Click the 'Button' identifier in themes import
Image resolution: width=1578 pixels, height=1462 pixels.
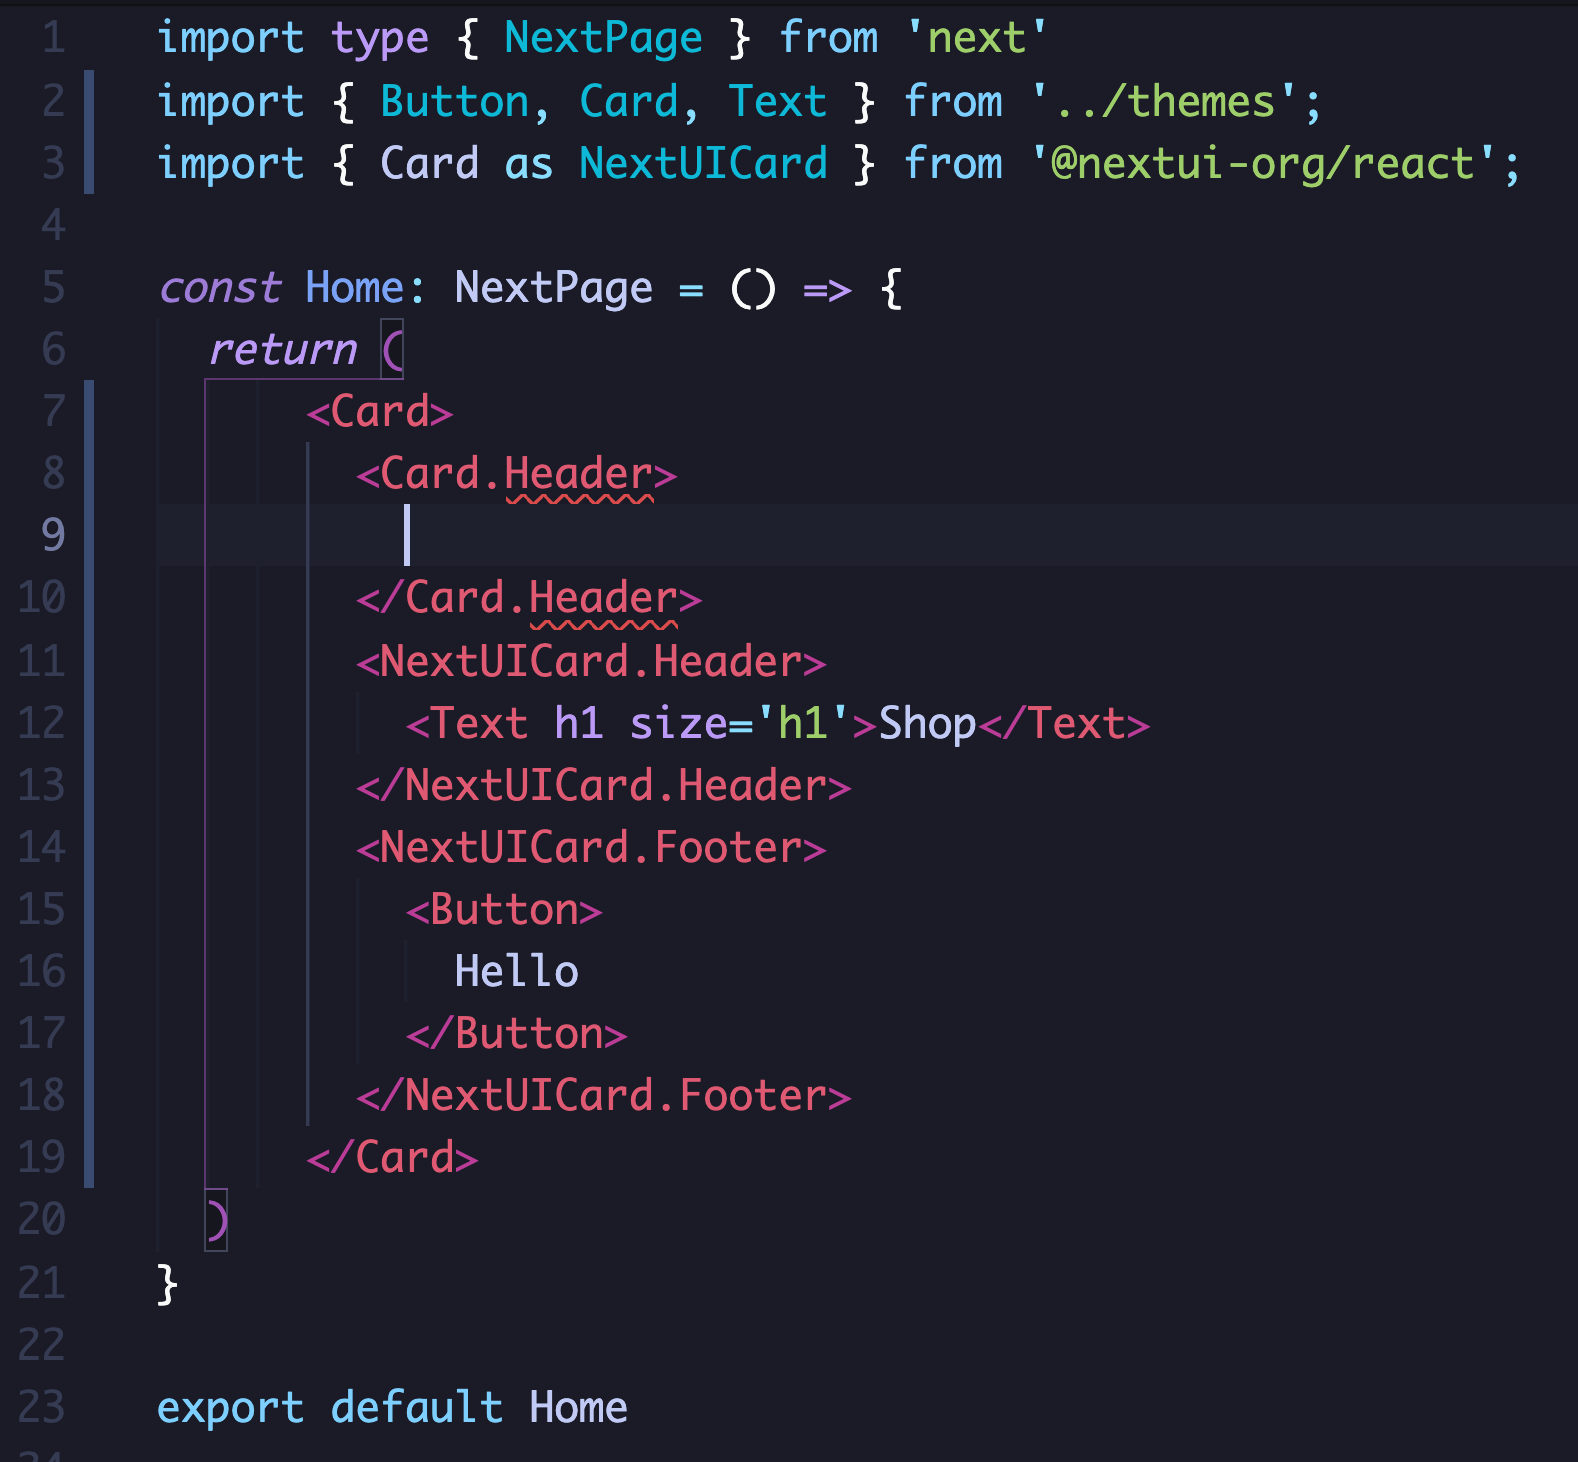coord(454,101)
